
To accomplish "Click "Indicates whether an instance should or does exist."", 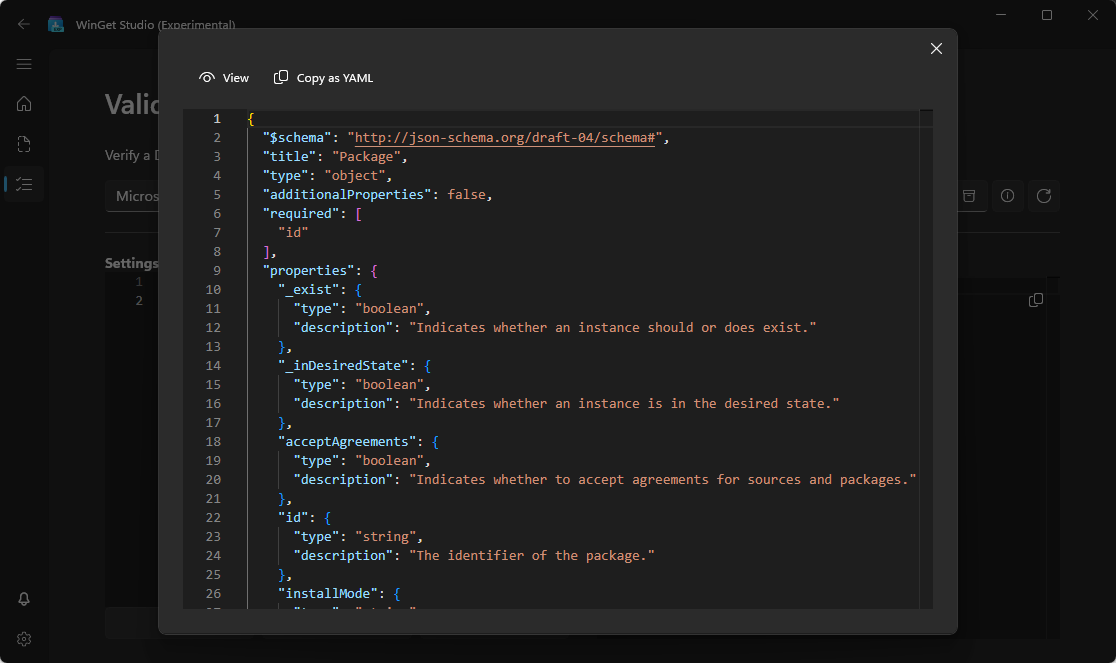I will pyautogui.click(x=612, y=327).
